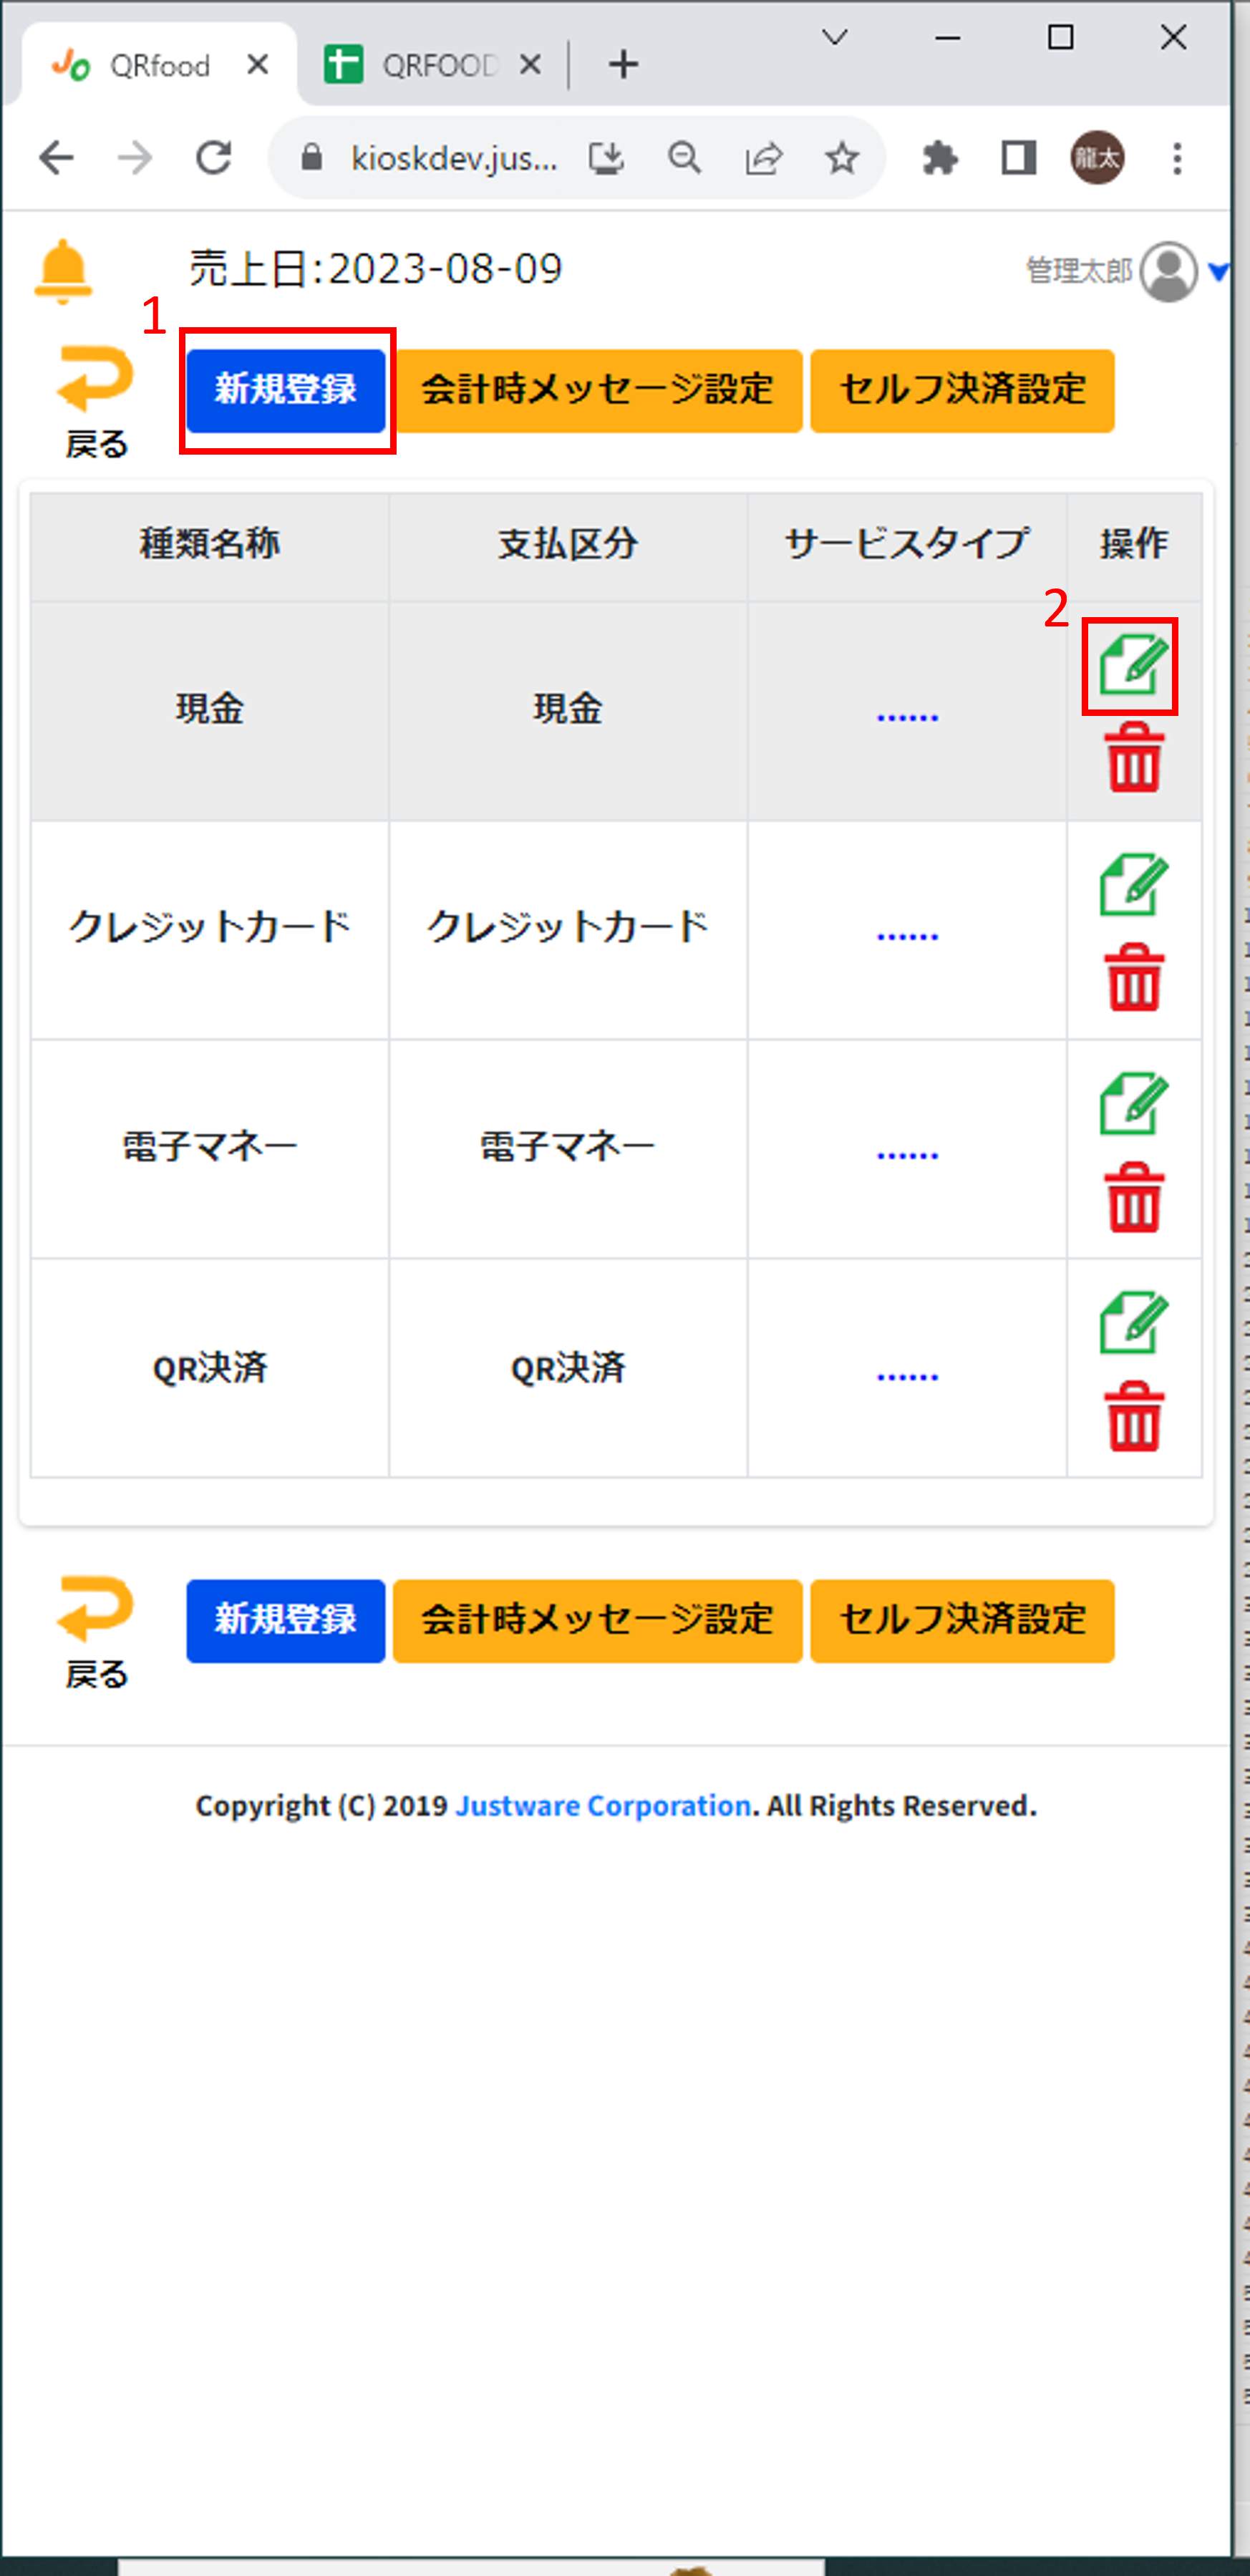Viewport: 1250px width, 2576px height.
Task: Edit the 現金 payment row
Action: [1132, 665]
